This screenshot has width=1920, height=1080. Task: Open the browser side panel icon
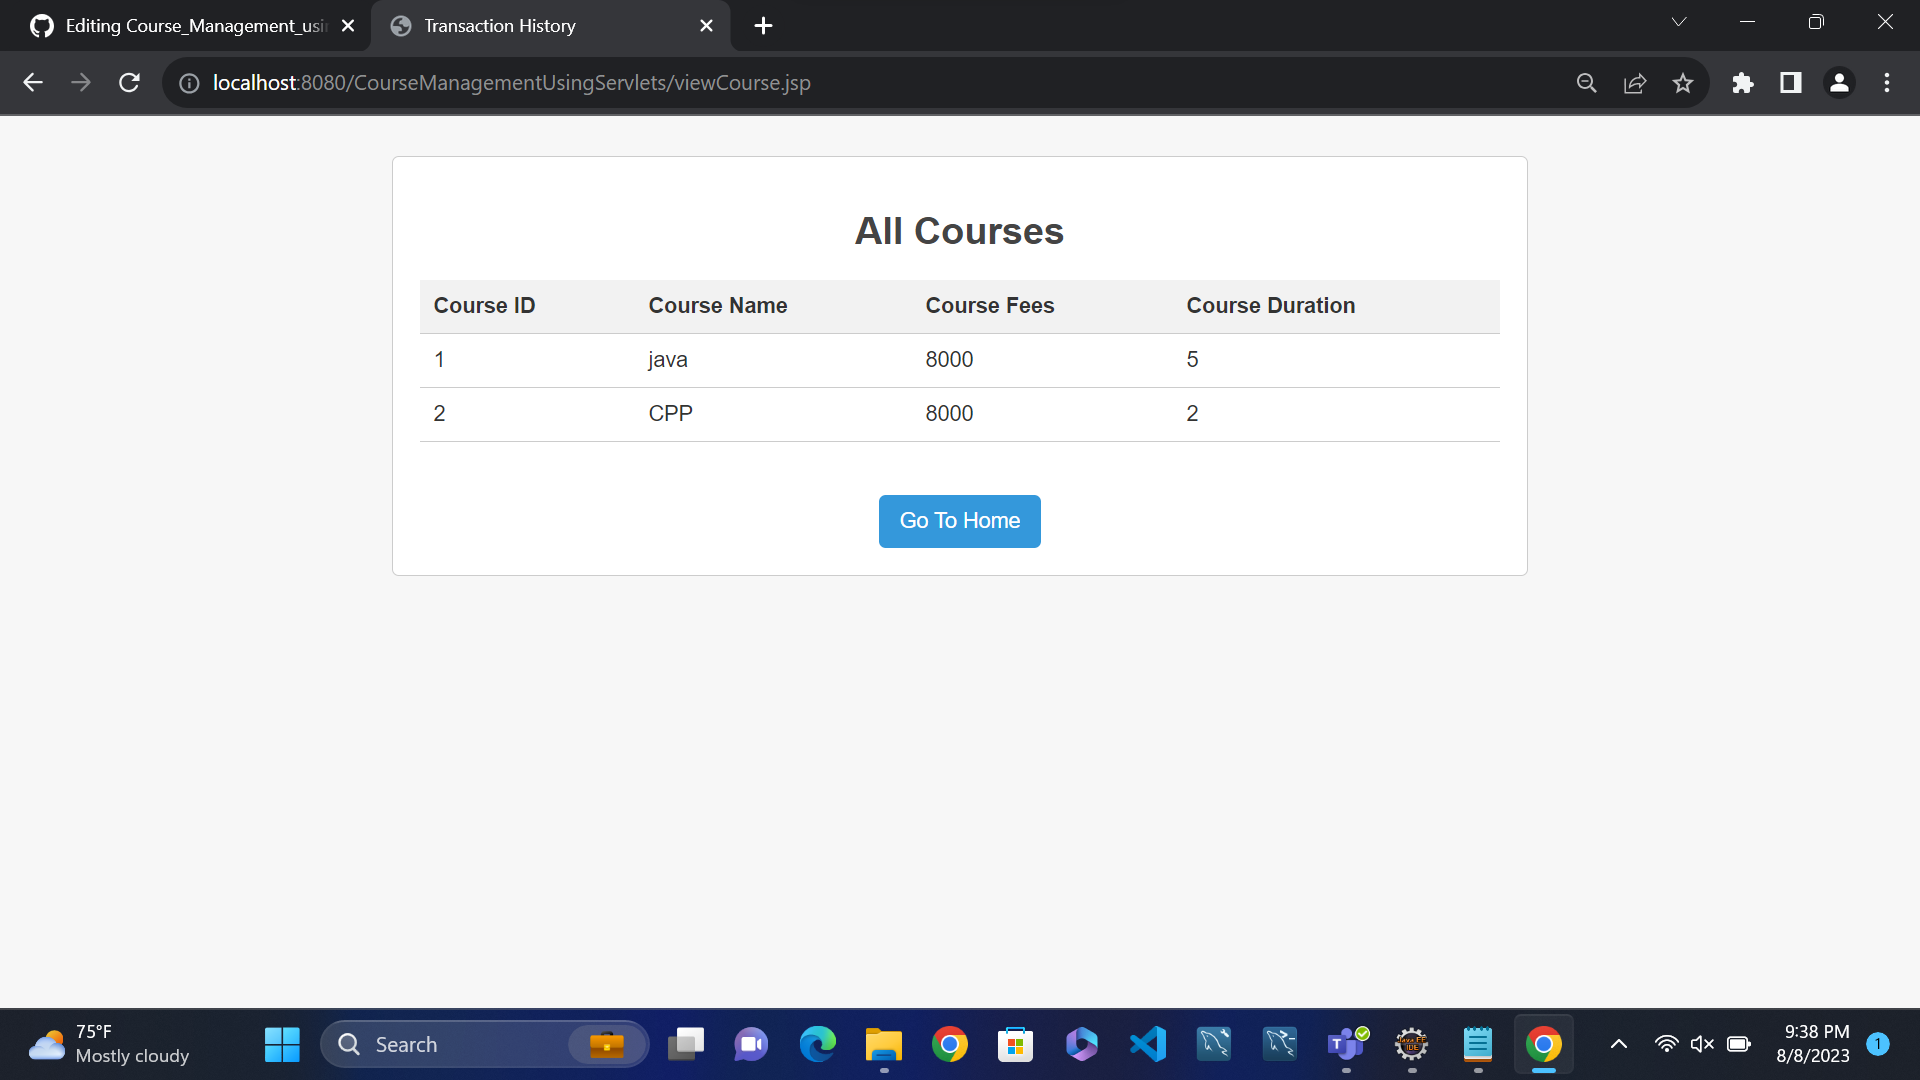[1790, 83]
